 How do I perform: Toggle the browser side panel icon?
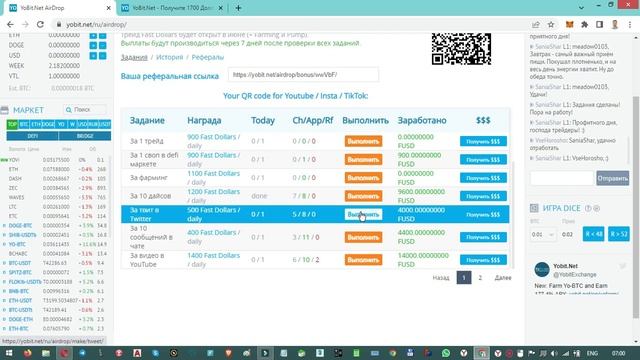[599, 24]
